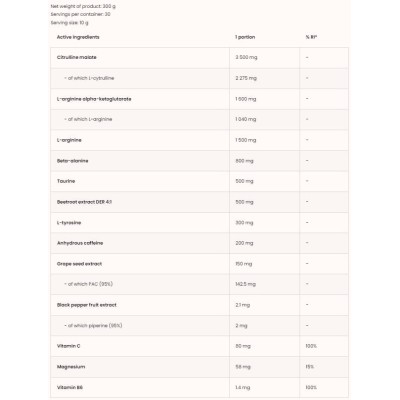Select the Anhydrous caffeine 200 mg value

coord(244,243)
